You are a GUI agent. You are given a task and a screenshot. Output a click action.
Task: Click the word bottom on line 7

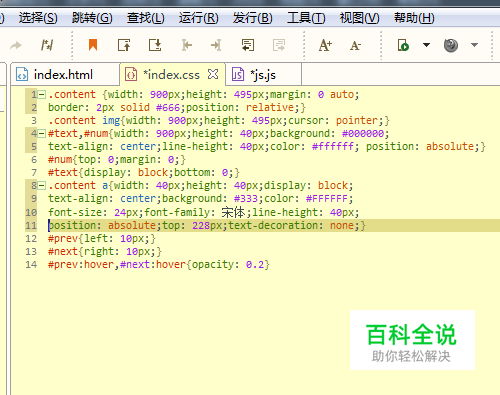192,172
